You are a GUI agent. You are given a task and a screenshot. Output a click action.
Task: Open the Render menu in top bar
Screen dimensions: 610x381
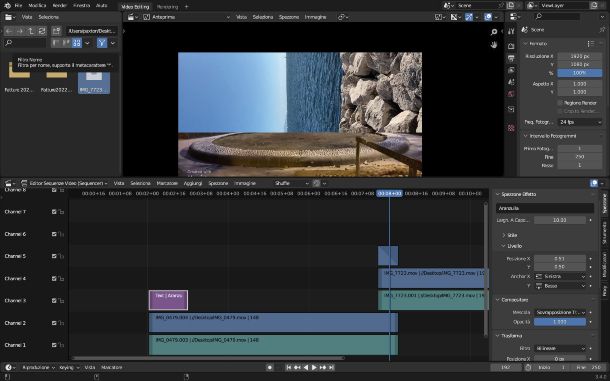60,6
